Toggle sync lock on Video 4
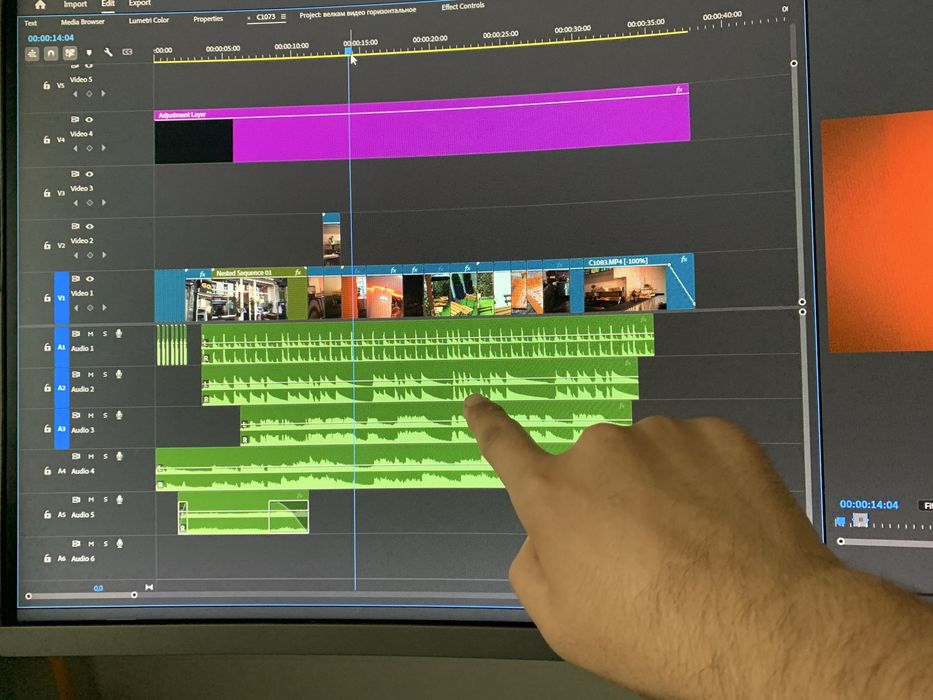This screenshot has height=700, width=933. 75,119
